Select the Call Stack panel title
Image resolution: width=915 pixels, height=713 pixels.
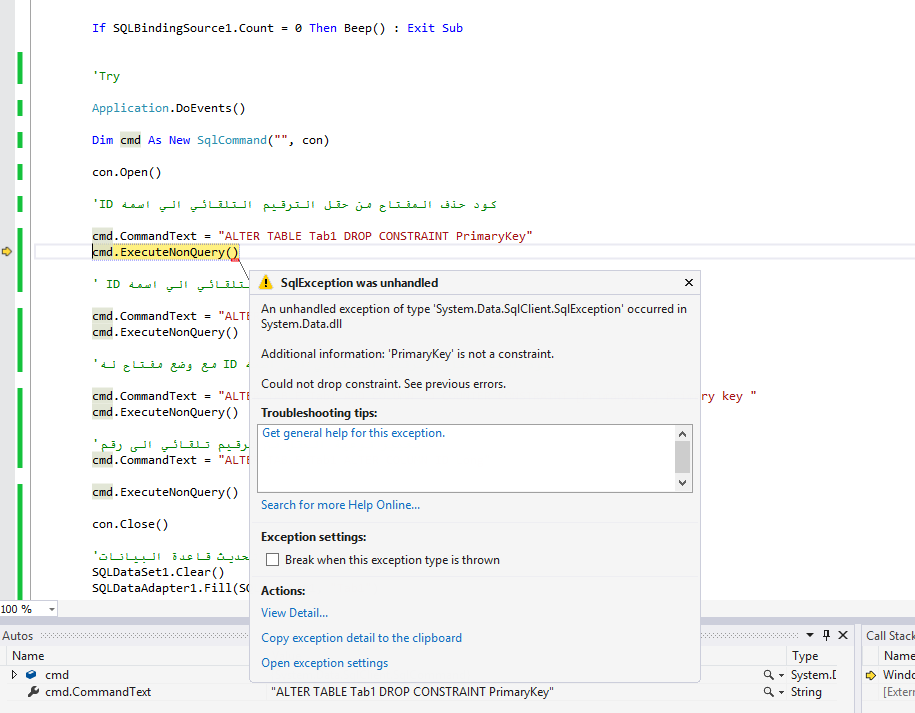(890, 635)
